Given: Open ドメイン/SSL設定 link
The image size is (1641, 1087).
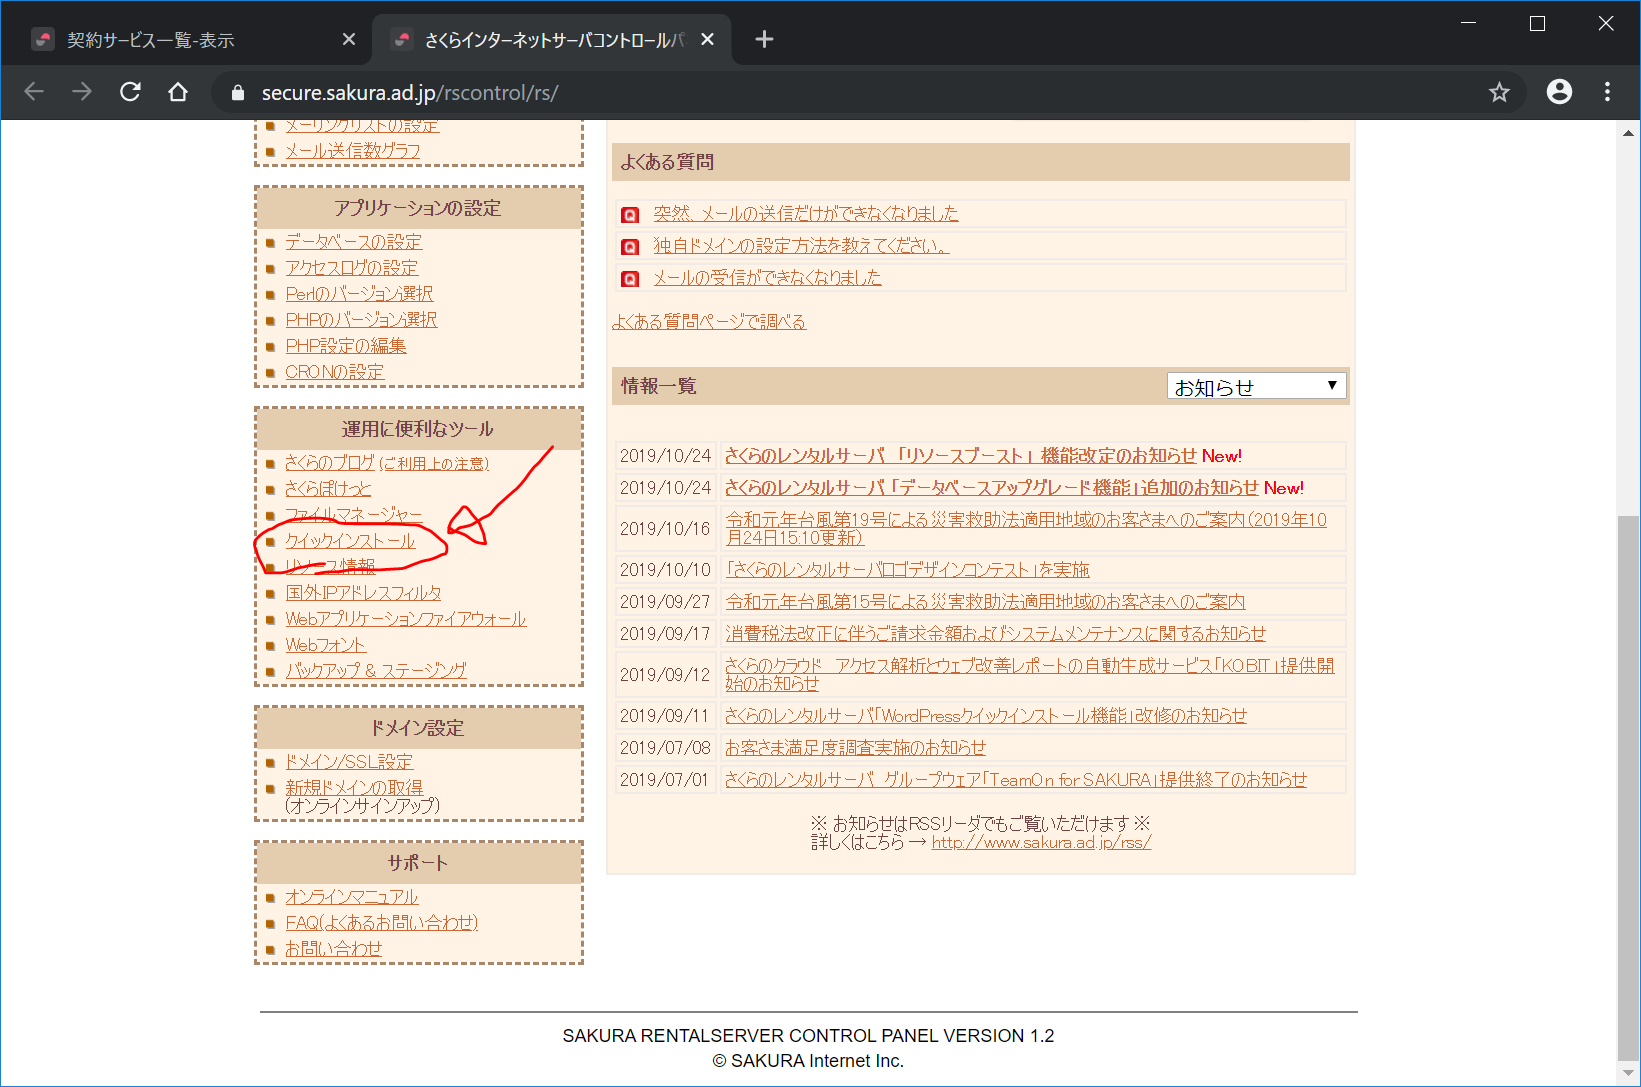Looking at the screenshot, I should point(348,761).
